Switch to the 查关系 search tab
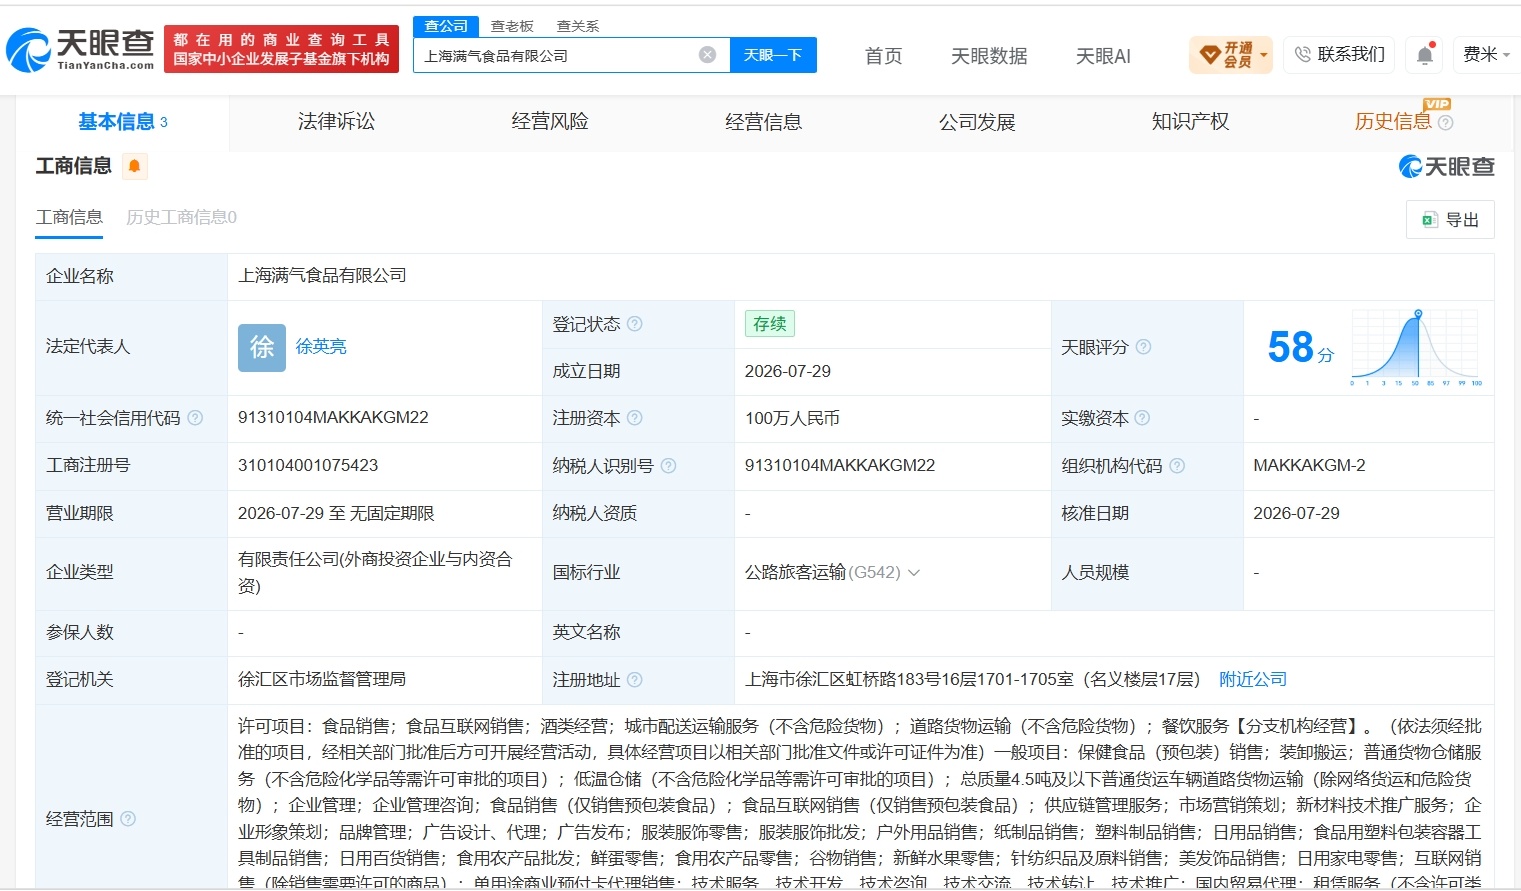The height and width of the screenshot is (891, 1521). 578,26
